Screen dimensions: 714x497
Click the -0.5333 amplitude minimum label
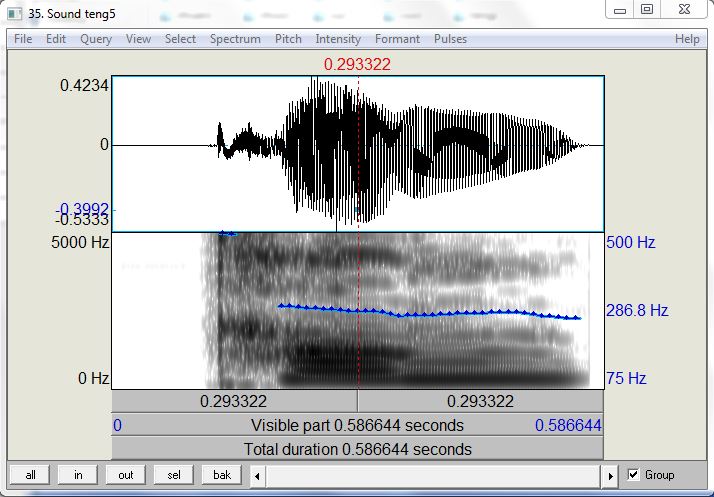pyautogui.click(x=82, y=220)
